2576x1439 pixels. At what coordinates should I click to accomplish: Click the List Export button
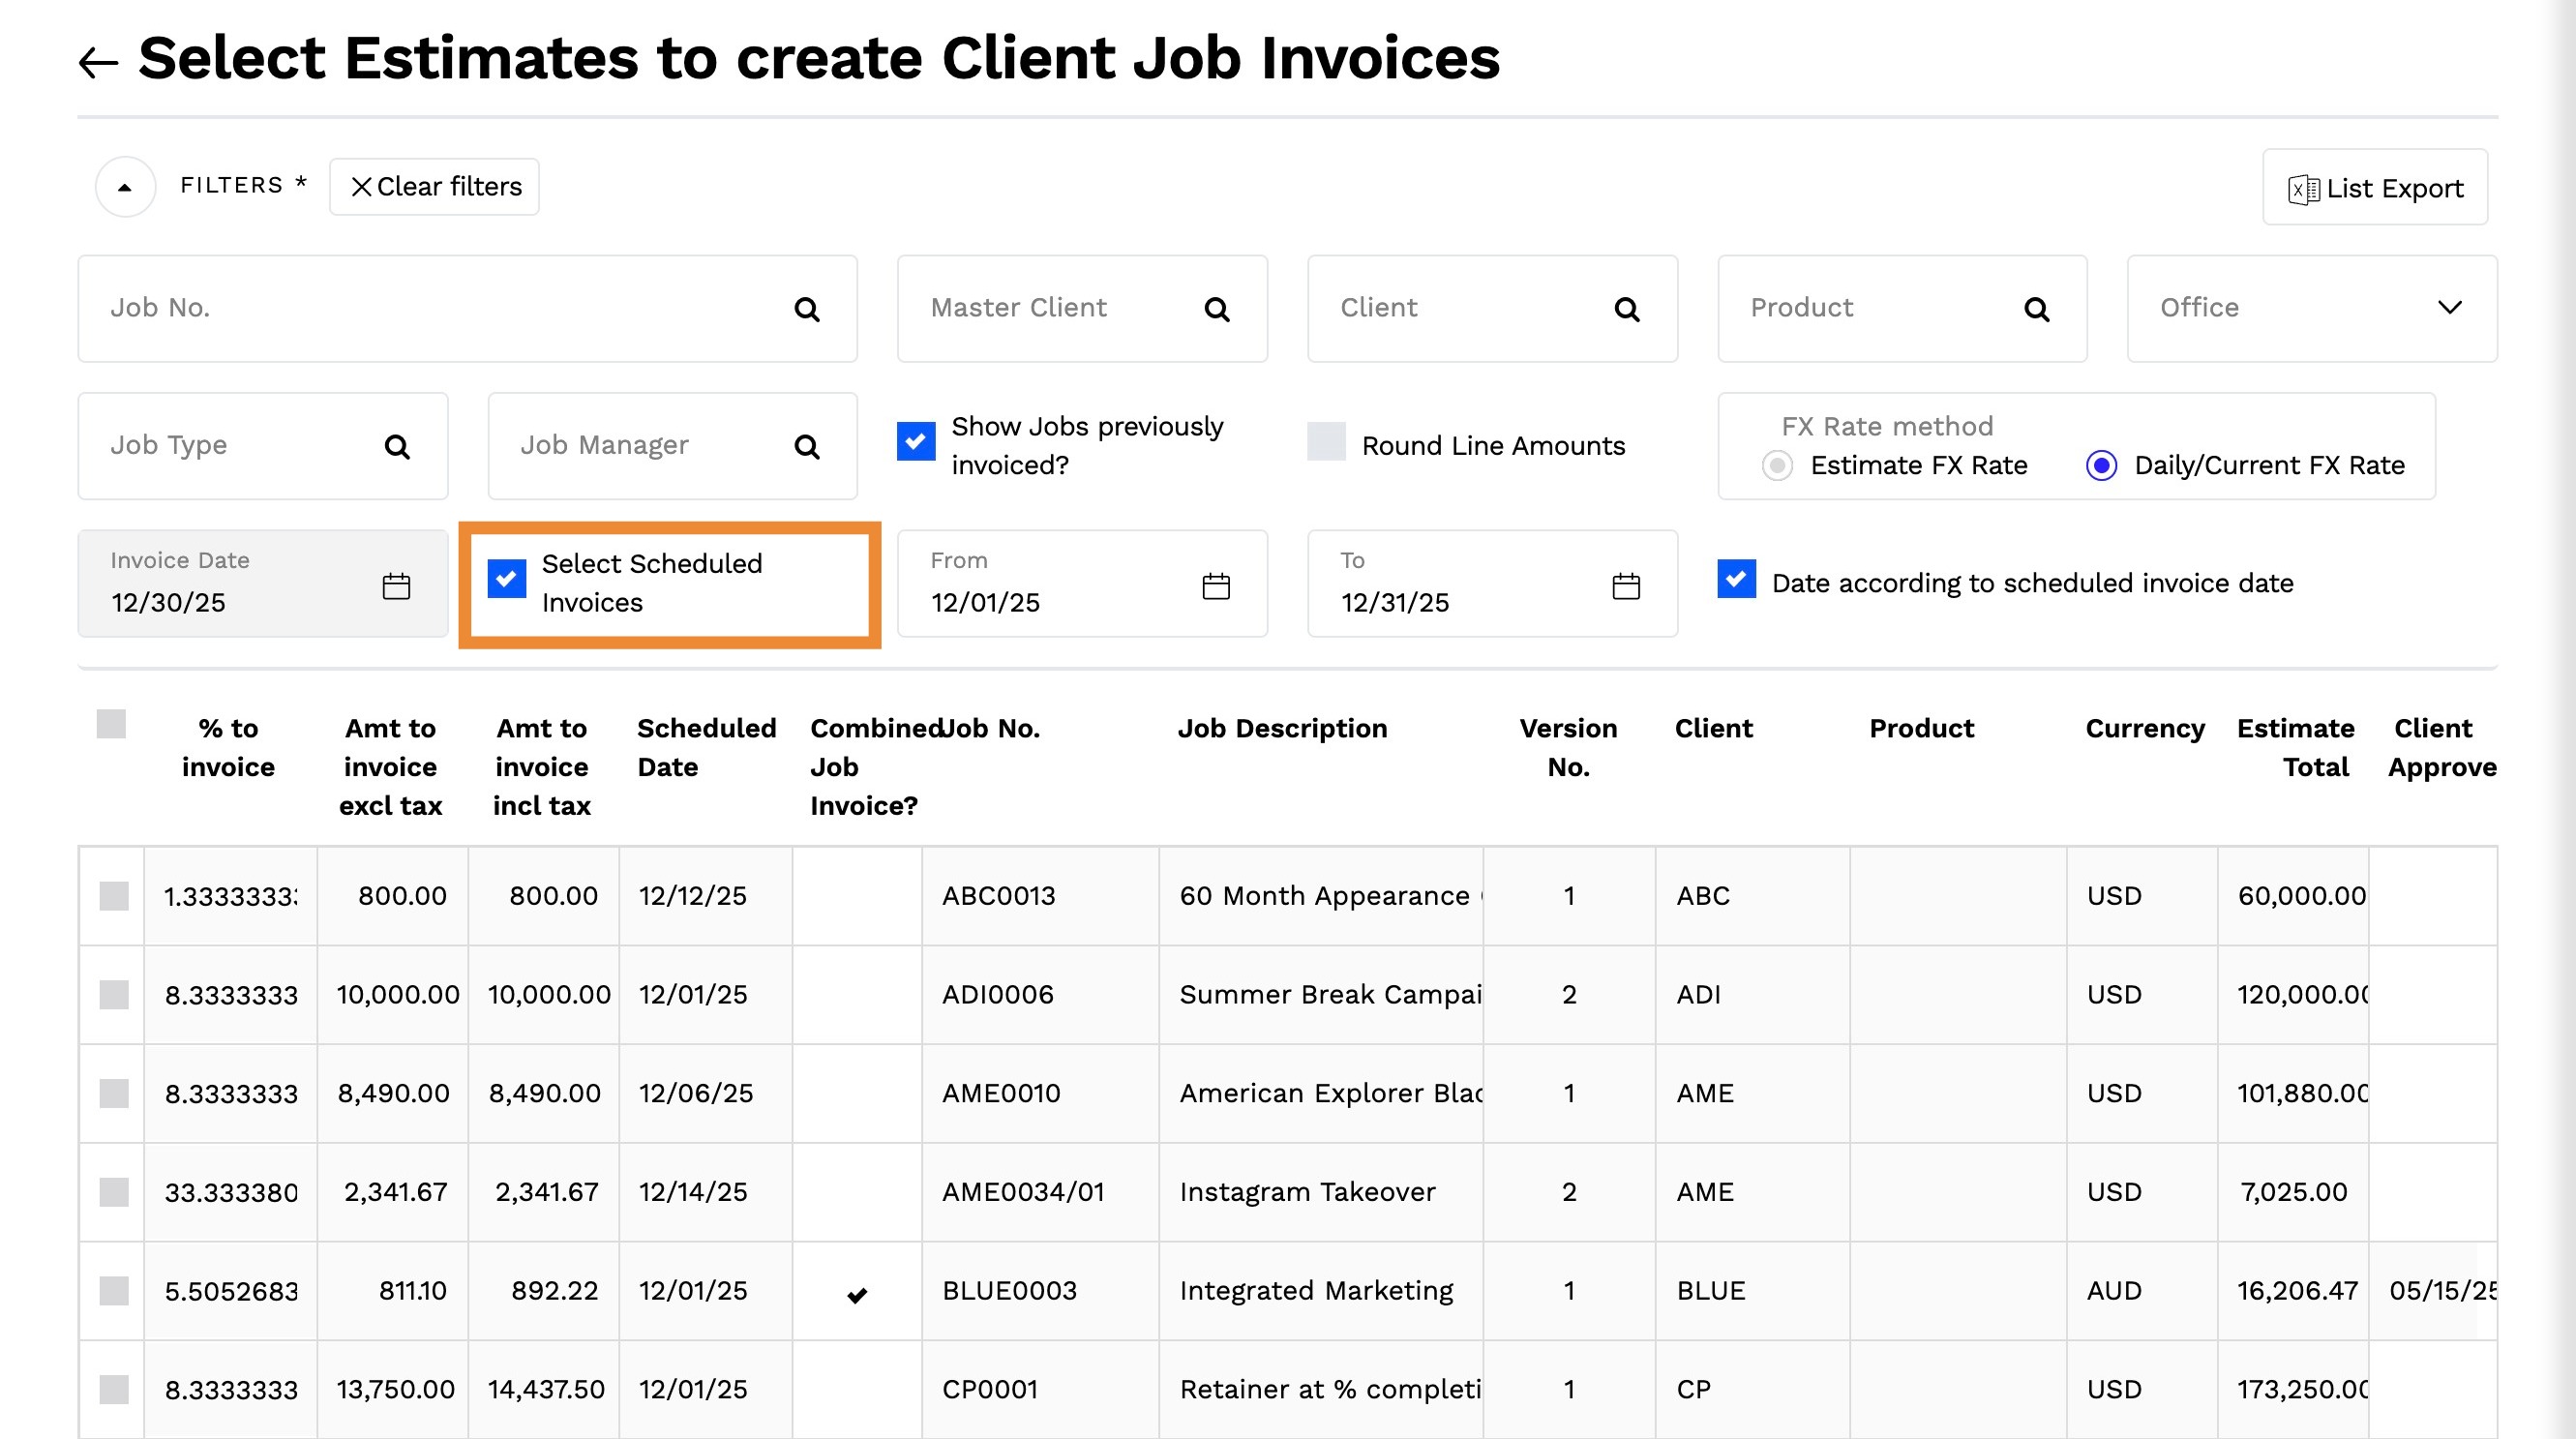click(2374, 188)
